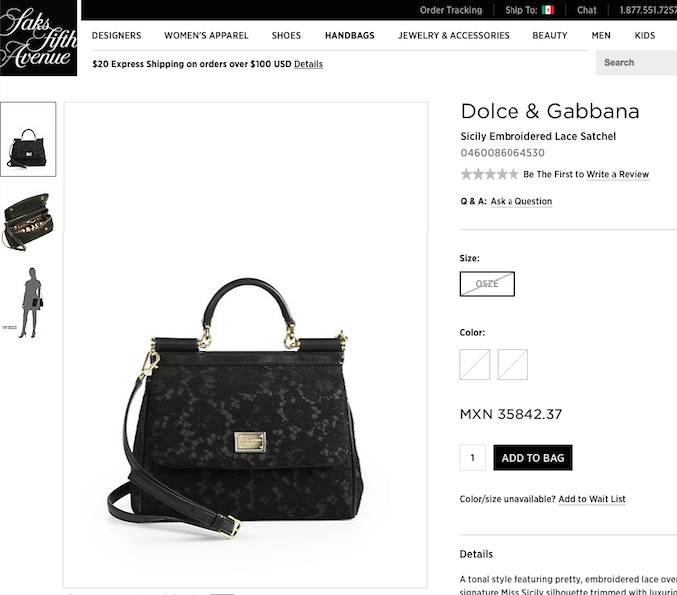Open the Handbags menu

pos(350,35)
